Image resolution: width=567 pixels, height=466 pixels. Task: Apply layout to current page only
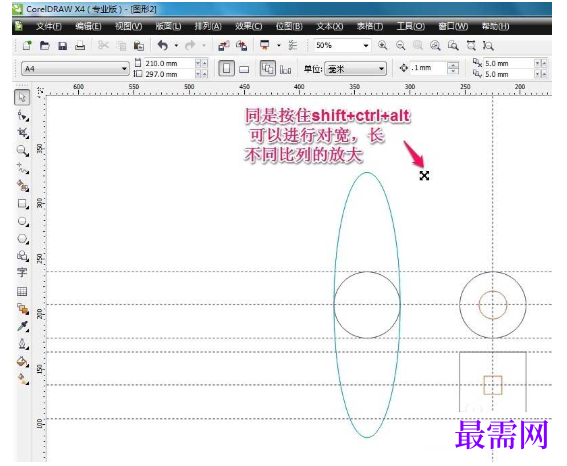(286, 69)
